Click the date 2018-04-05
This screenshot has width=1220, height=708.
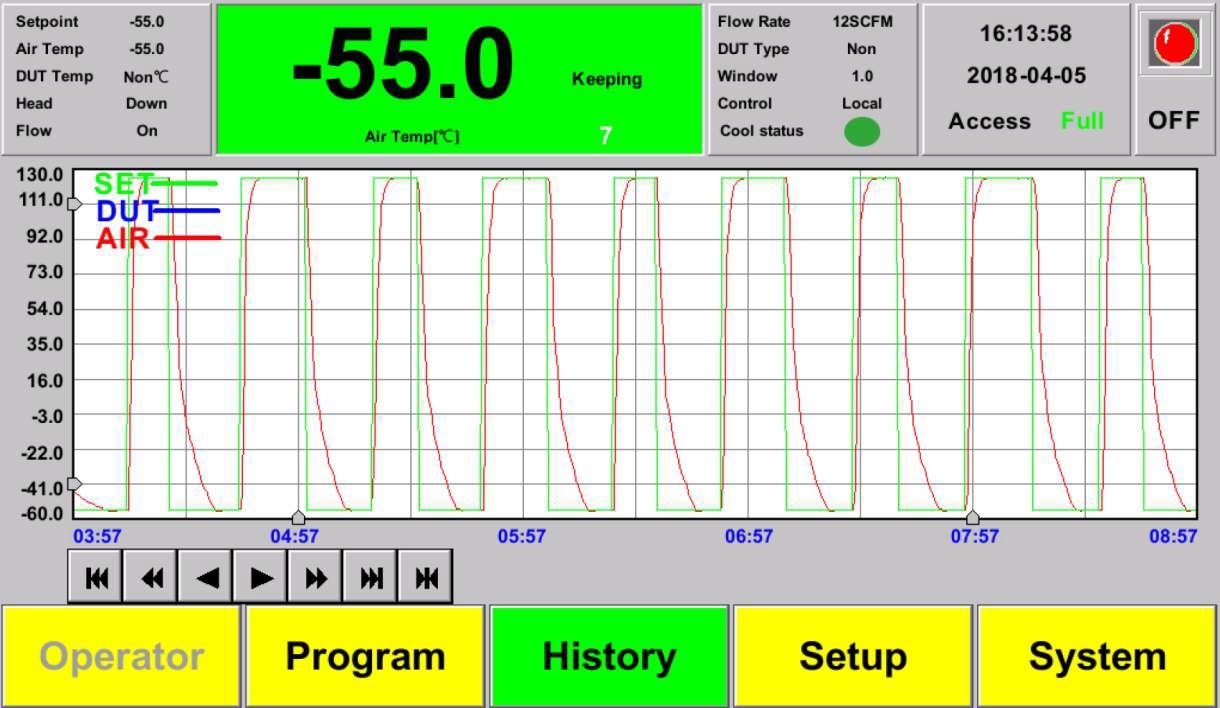coord(1026,76)
